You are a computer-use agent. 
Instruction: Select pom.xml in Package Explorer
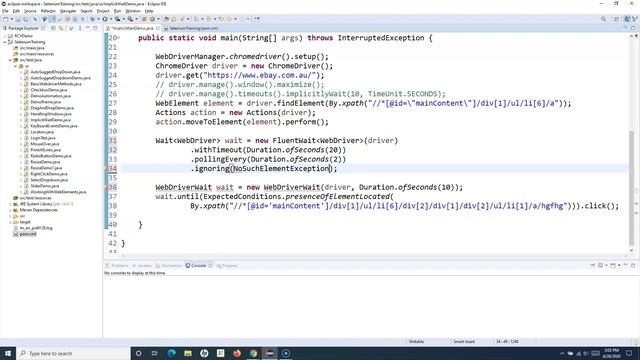pos(24,234)
